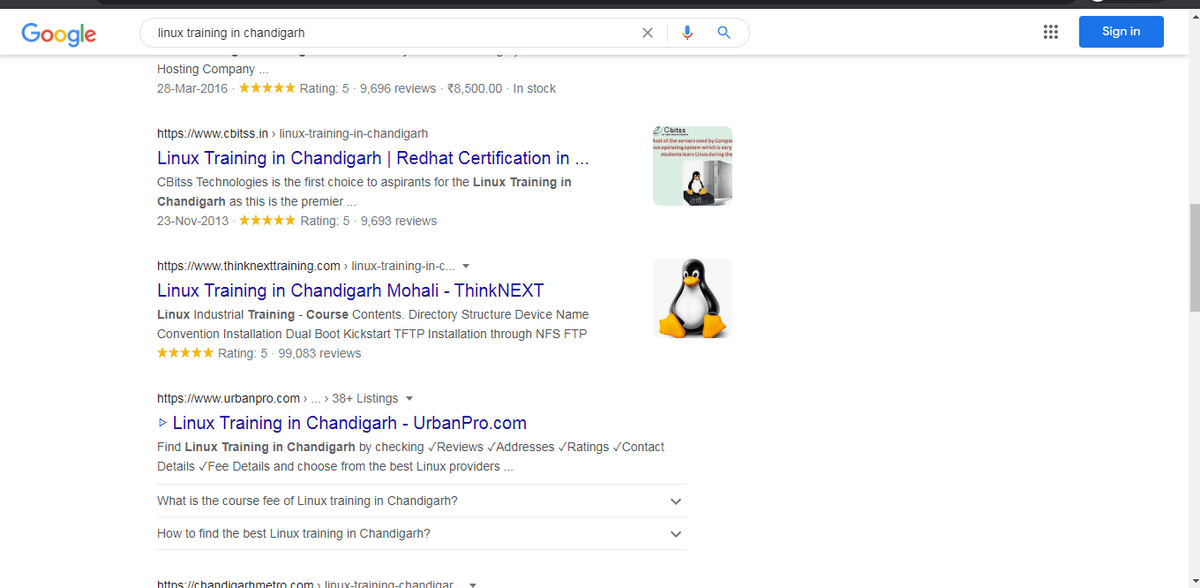The height and width of the screenshot is (588, 1200).
Task: Click the '9,696 reviews' text
Action: point(398,89)
